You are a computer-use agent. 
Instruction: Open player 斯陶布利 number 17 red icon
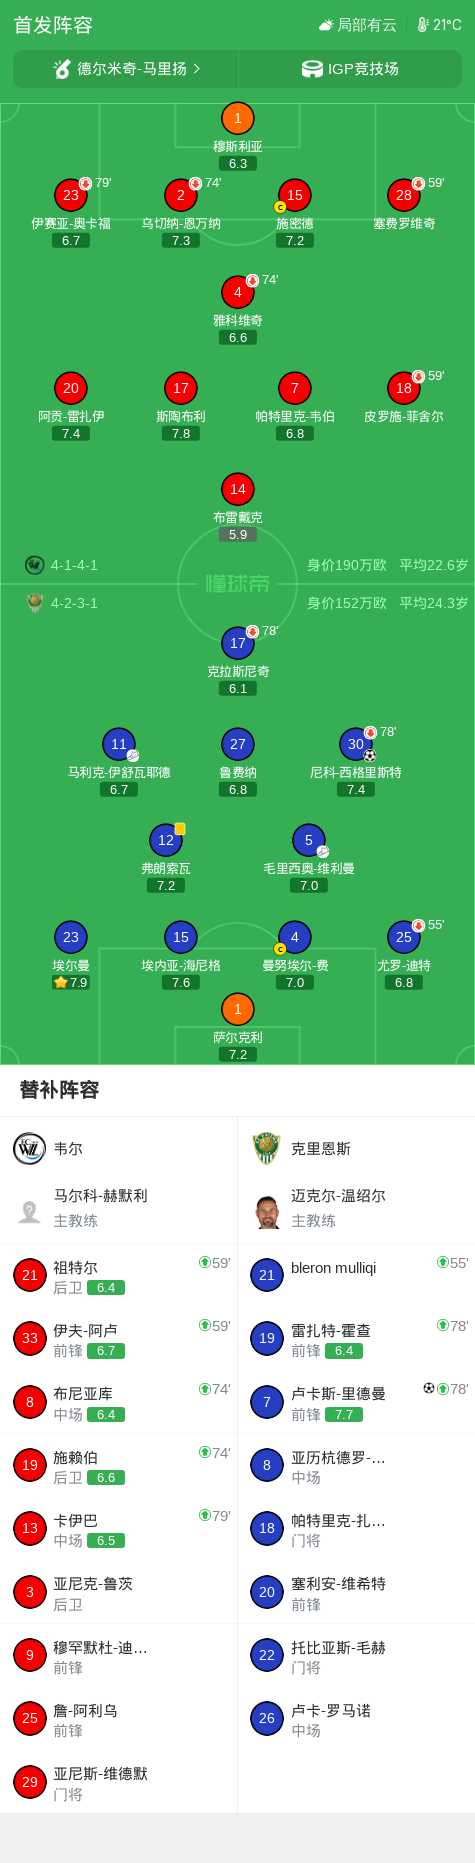(x=181, y=388)
